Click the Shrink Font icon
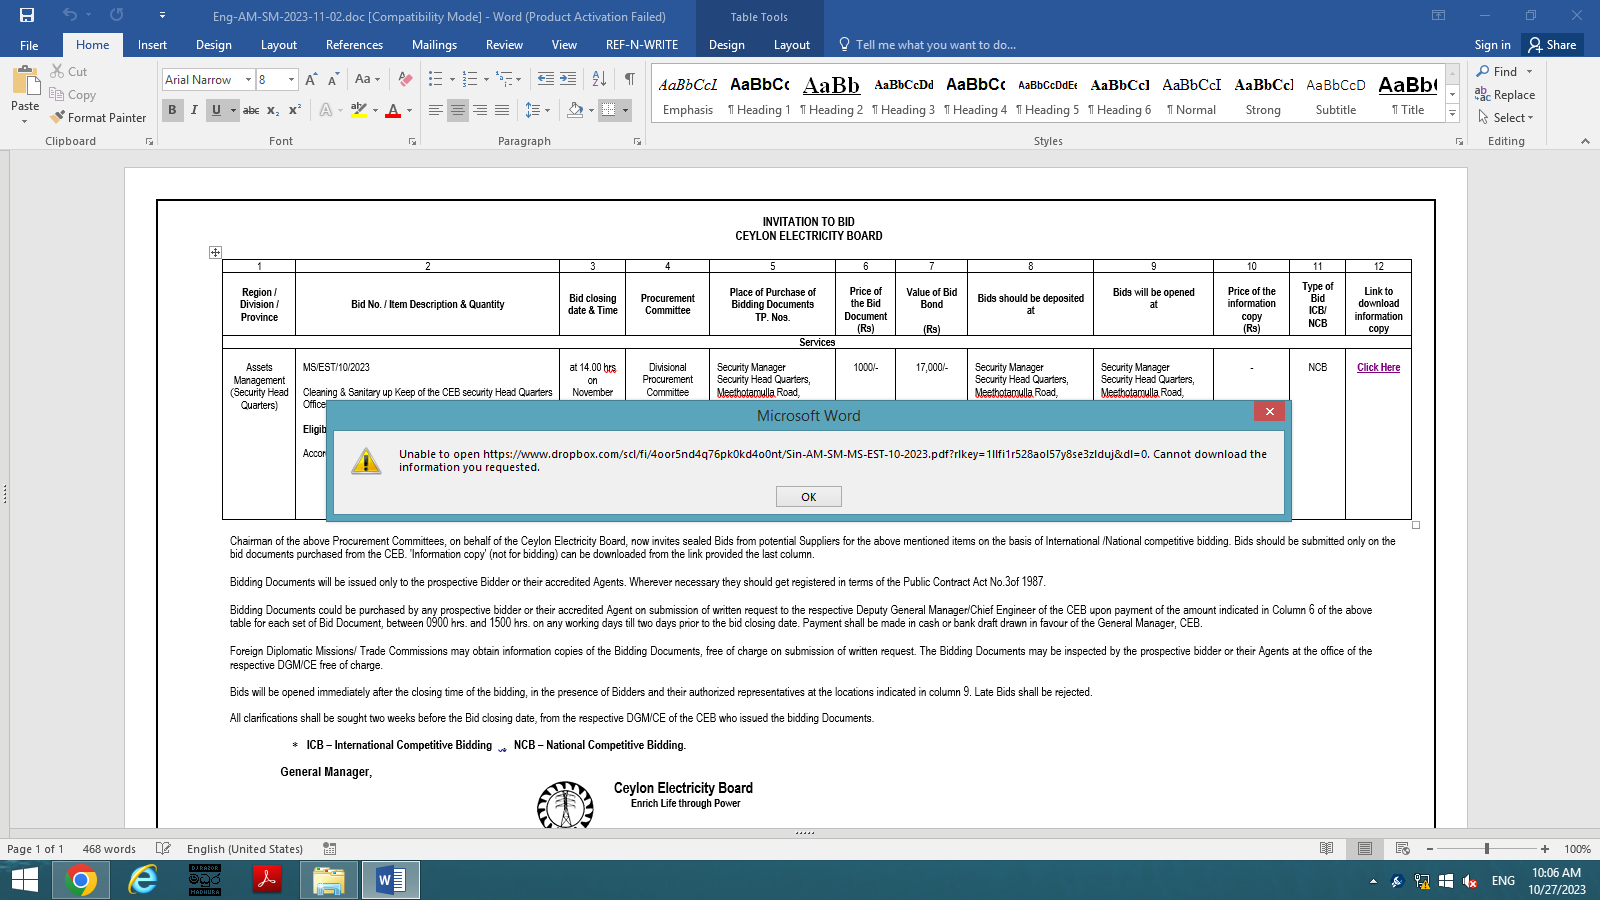The width and height of the screenshot is (1600, 900). point(333,79)
